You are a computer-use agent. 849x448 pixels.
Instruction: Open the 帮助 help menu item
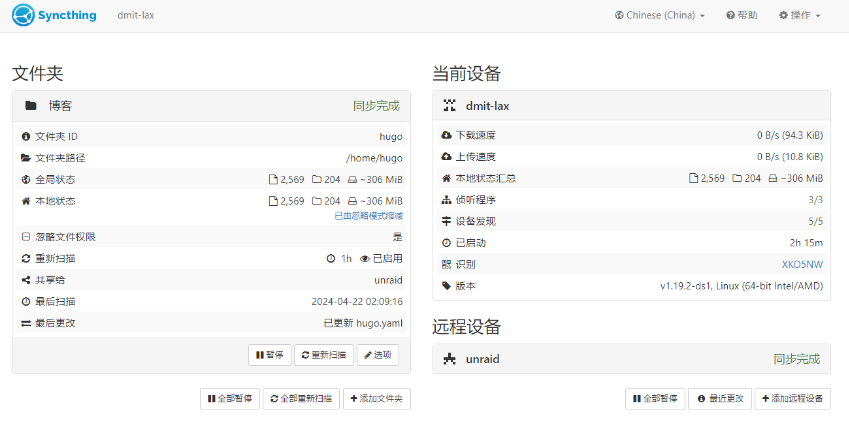click(x=741, y=16)
